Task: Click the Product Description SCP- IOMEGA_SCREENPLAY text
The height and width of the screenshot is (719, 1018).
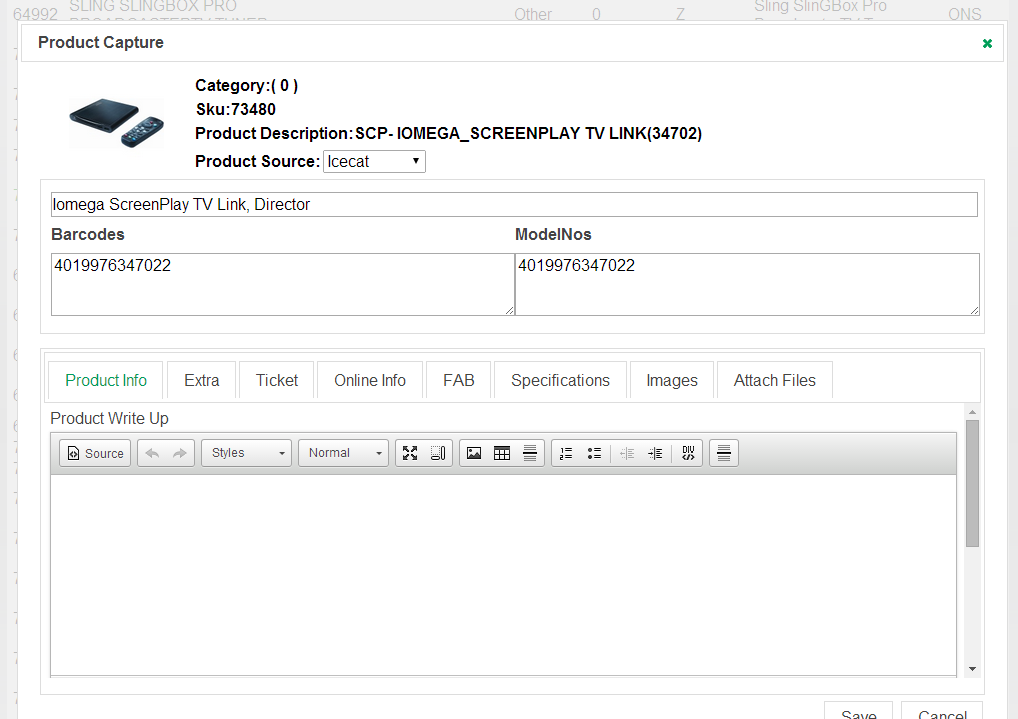Action: click(449, 134)
